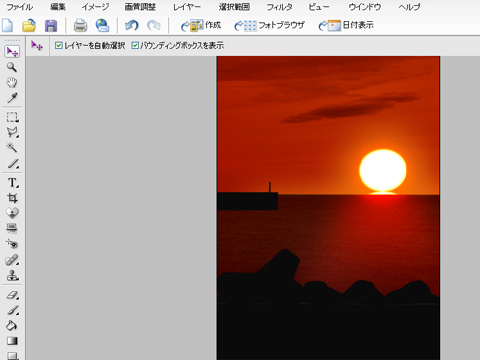Open the 選択範囲 menu
480x360 pixels.
[234, 7]
